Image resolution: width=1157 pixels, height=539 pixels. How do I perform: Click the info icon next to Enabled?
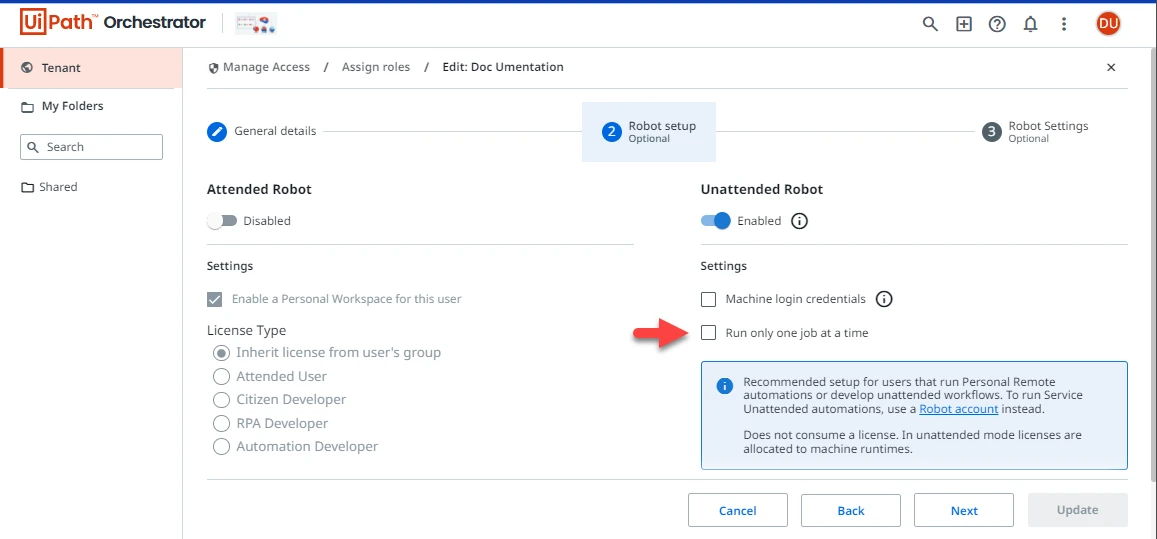(799, 221)
